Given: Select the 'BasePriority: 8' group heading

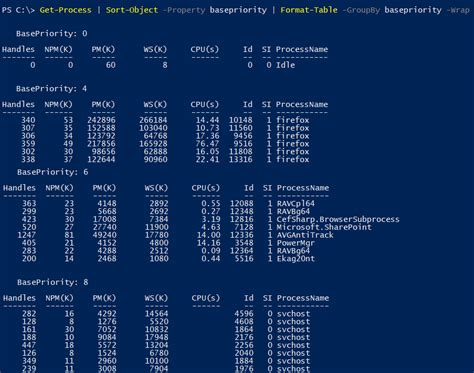Looking at the screenshot, I should 53,282.
